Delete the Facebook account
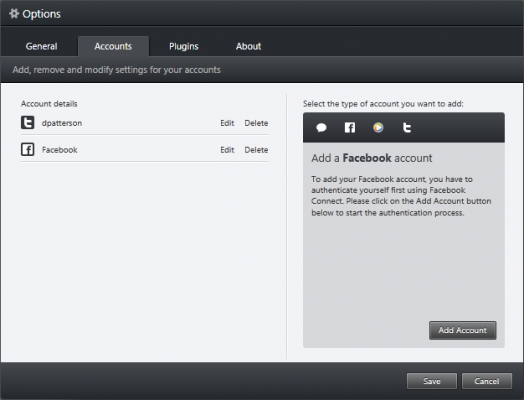This screenshot has width=524, height=400. [x=256, y=150]
